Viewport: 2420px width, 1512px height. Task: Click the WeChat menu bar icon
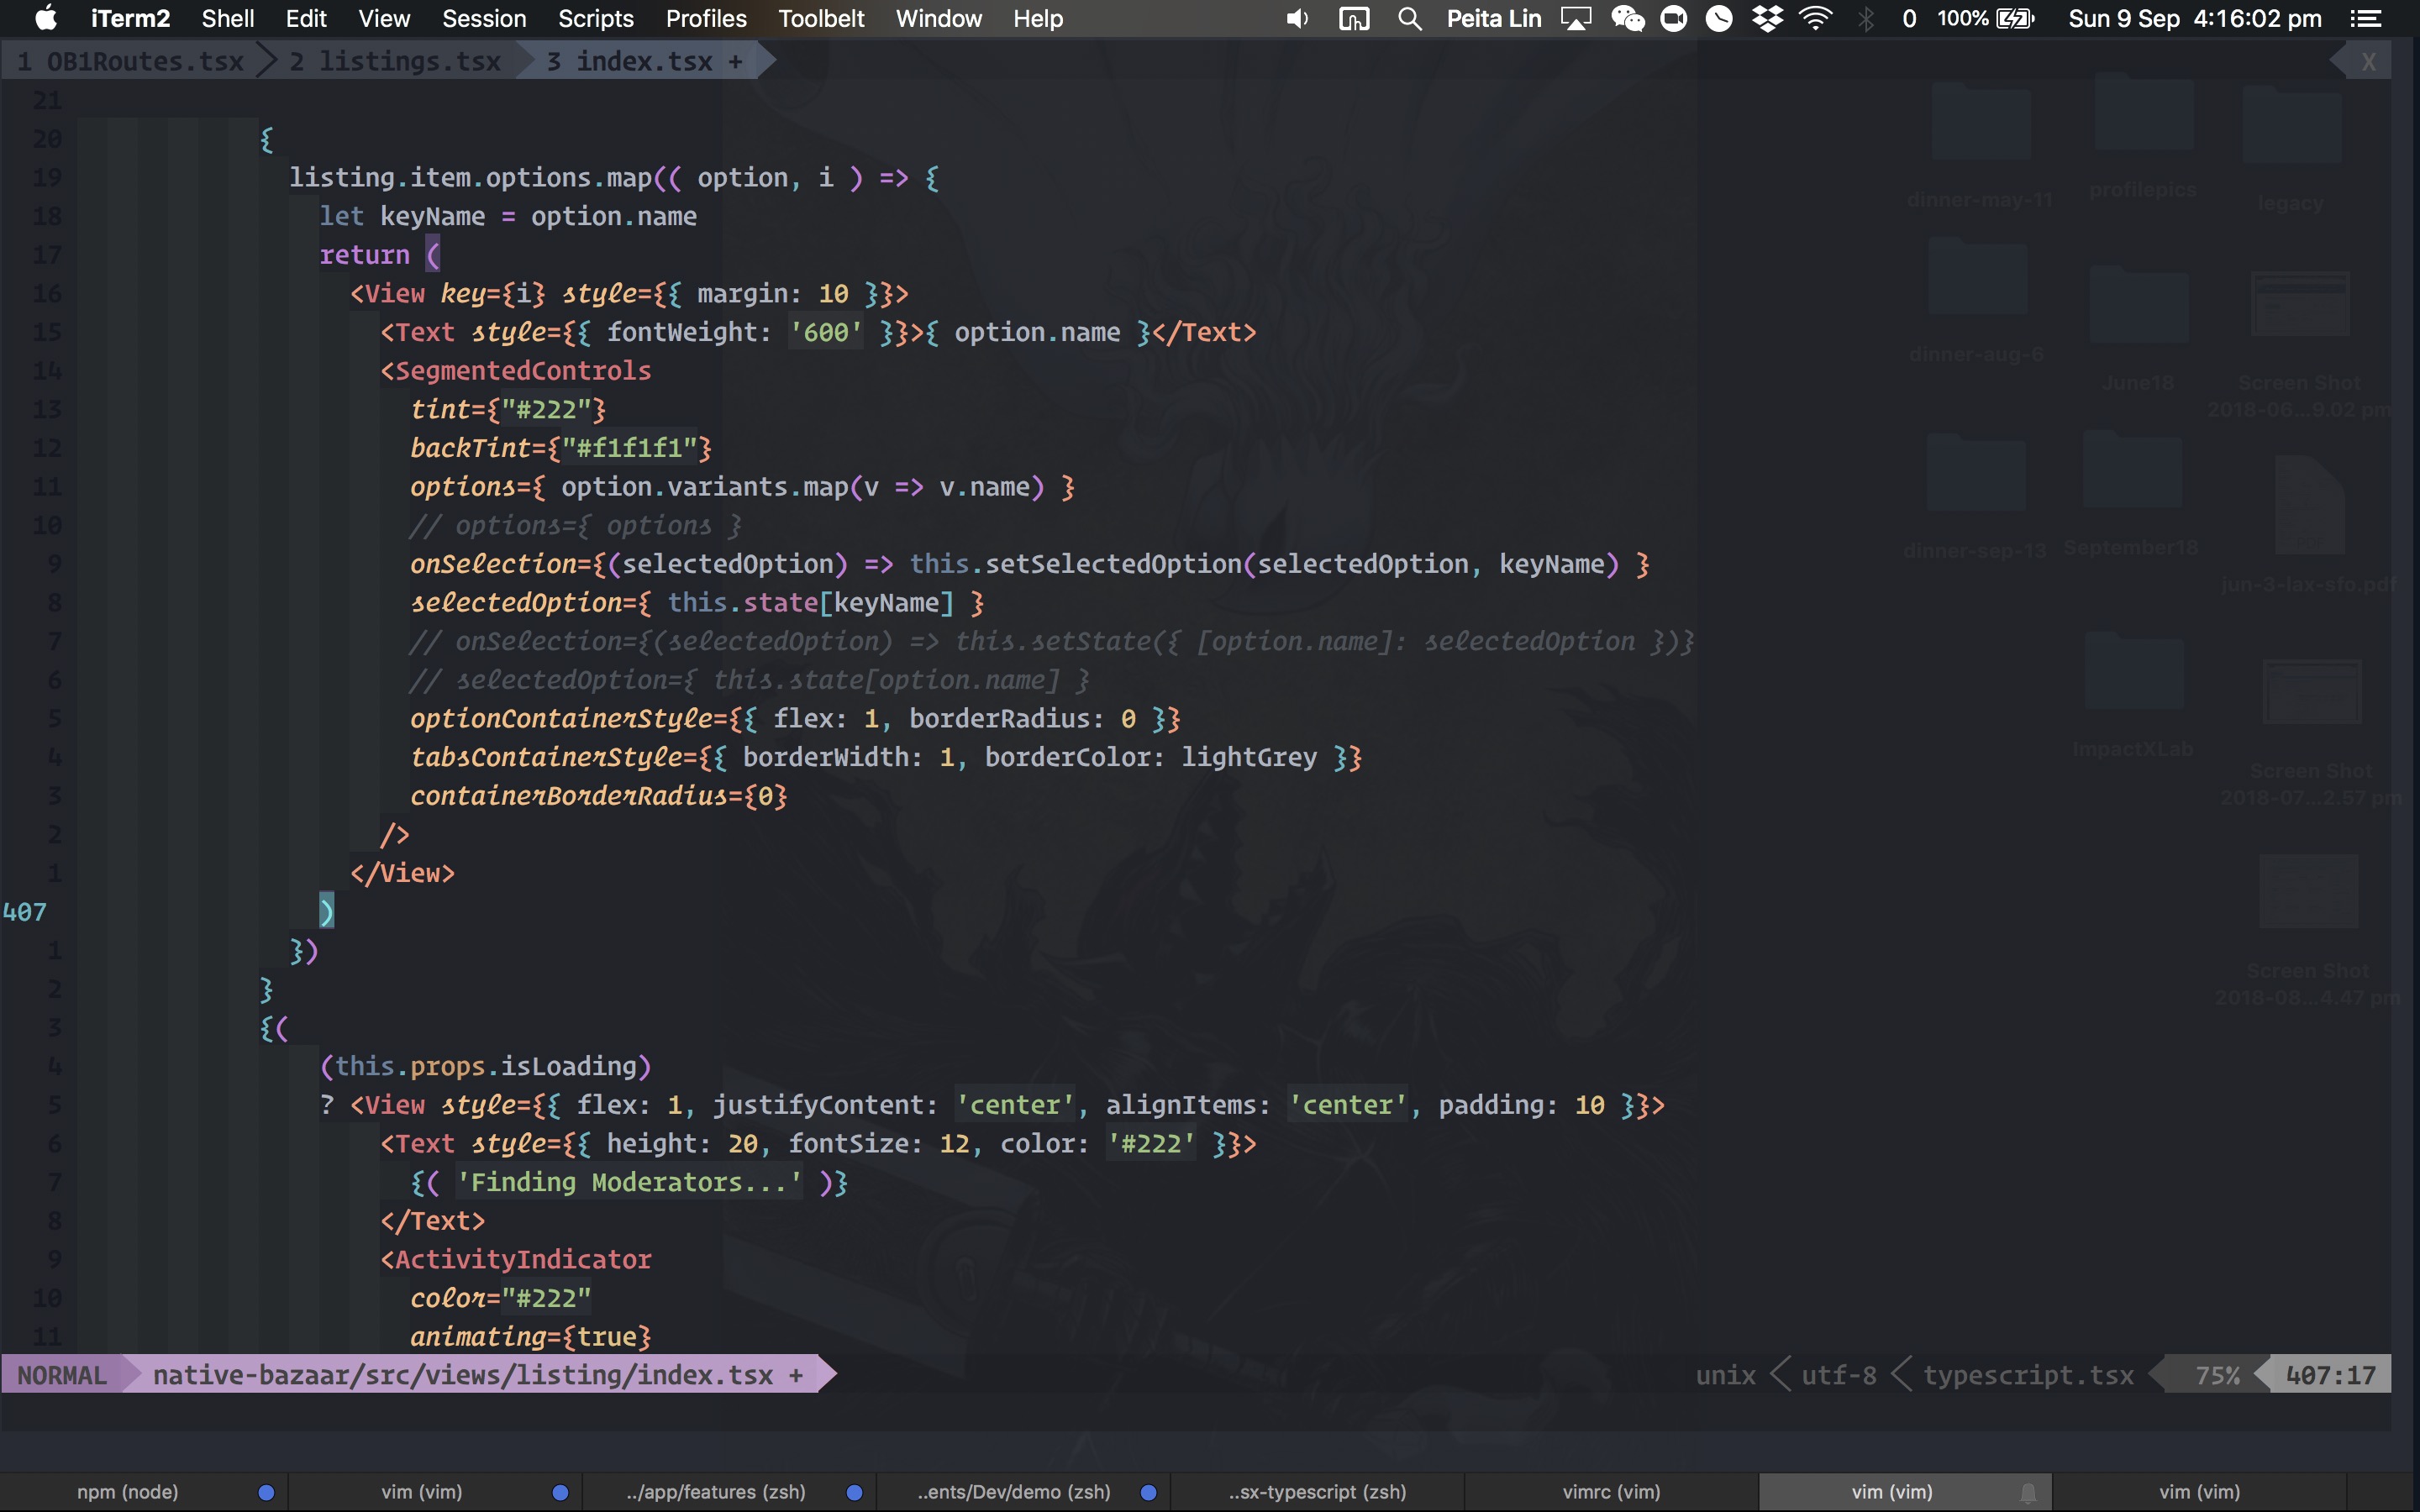click(x=1627, y=19)
